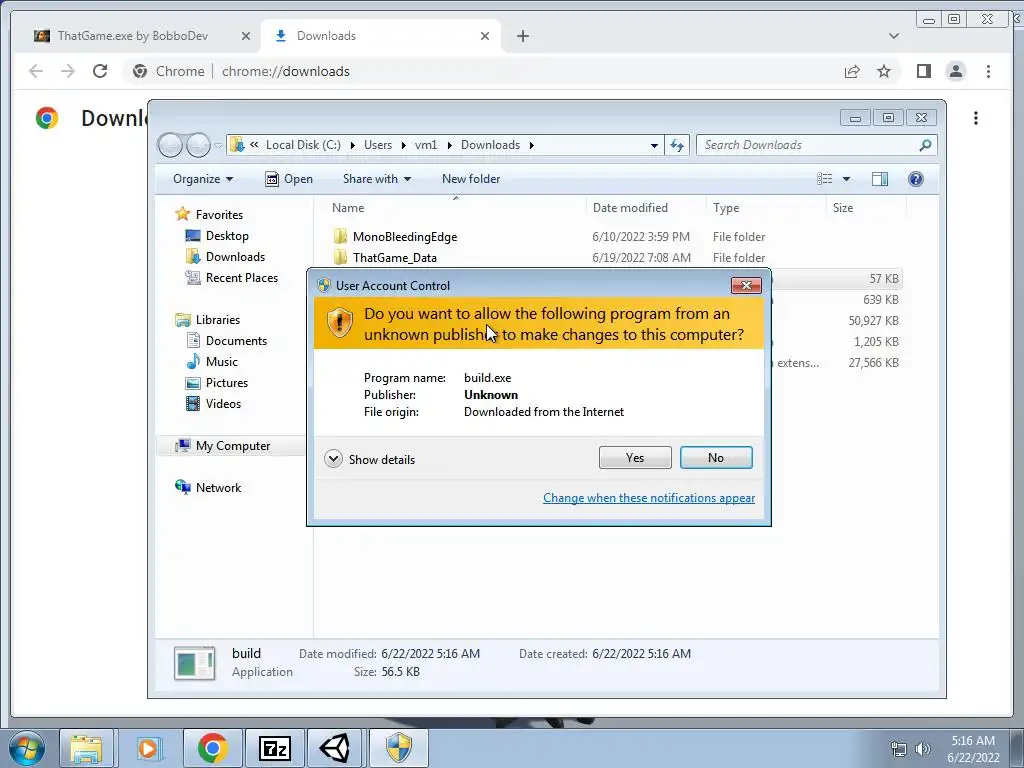Open Chrome profile avatar

[955, 71]
